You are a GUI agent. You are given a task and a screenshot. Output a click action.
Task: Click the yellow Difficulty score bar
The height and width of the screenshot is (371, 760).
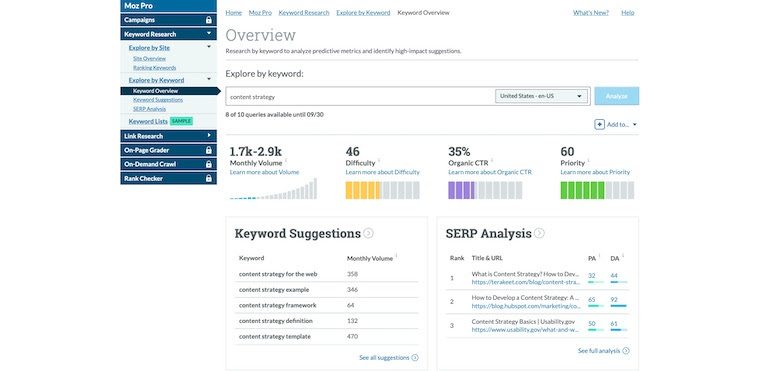[382, 190]
